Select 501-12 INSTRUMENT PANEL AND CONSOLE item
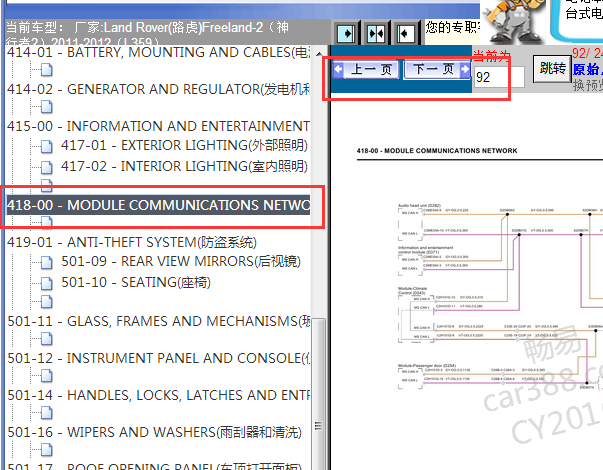 158,358
